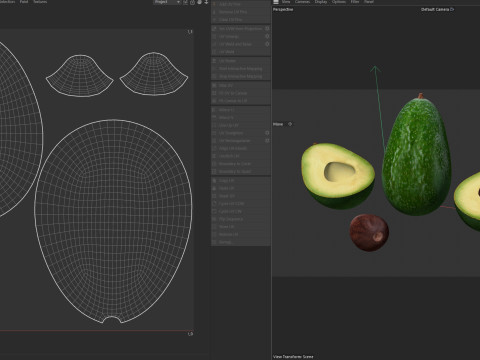
Task: Run the UV Relax command
Action: coord(241,61)
